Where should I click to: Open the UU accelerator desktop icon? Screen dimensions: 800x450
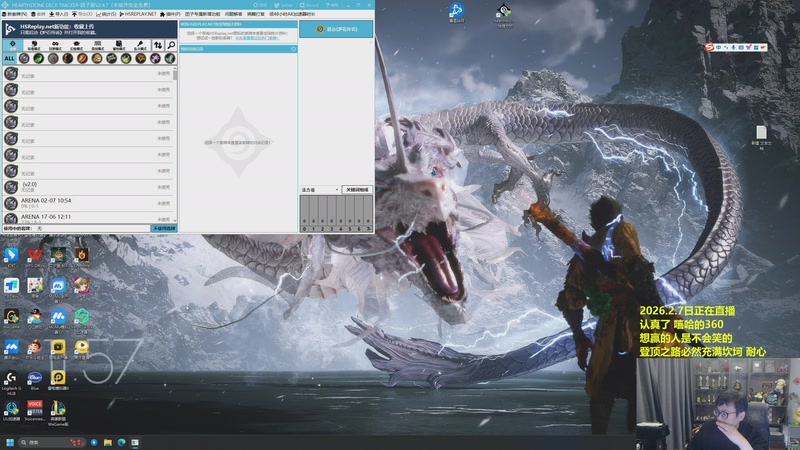pyautogui.click(x=11, y=411)
